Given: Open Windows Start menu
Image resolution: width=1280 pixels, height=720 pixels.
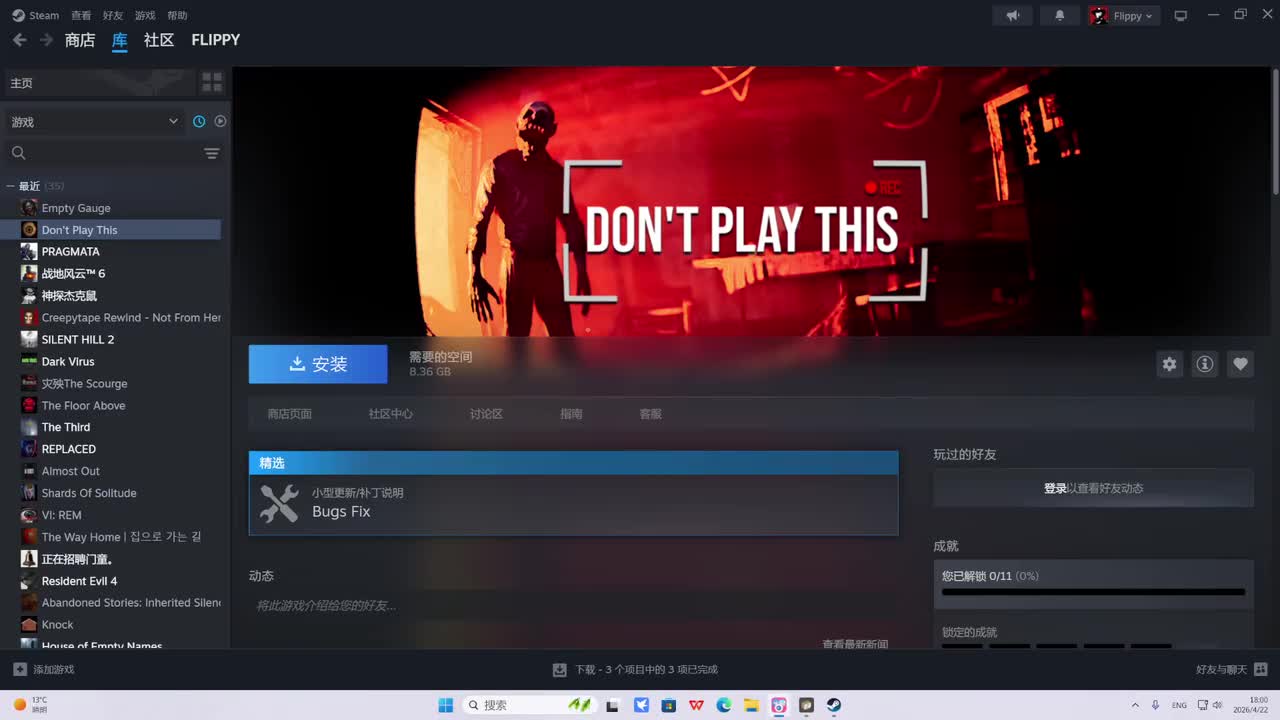Looking at the screenshot, I should (x=446, y=705).
